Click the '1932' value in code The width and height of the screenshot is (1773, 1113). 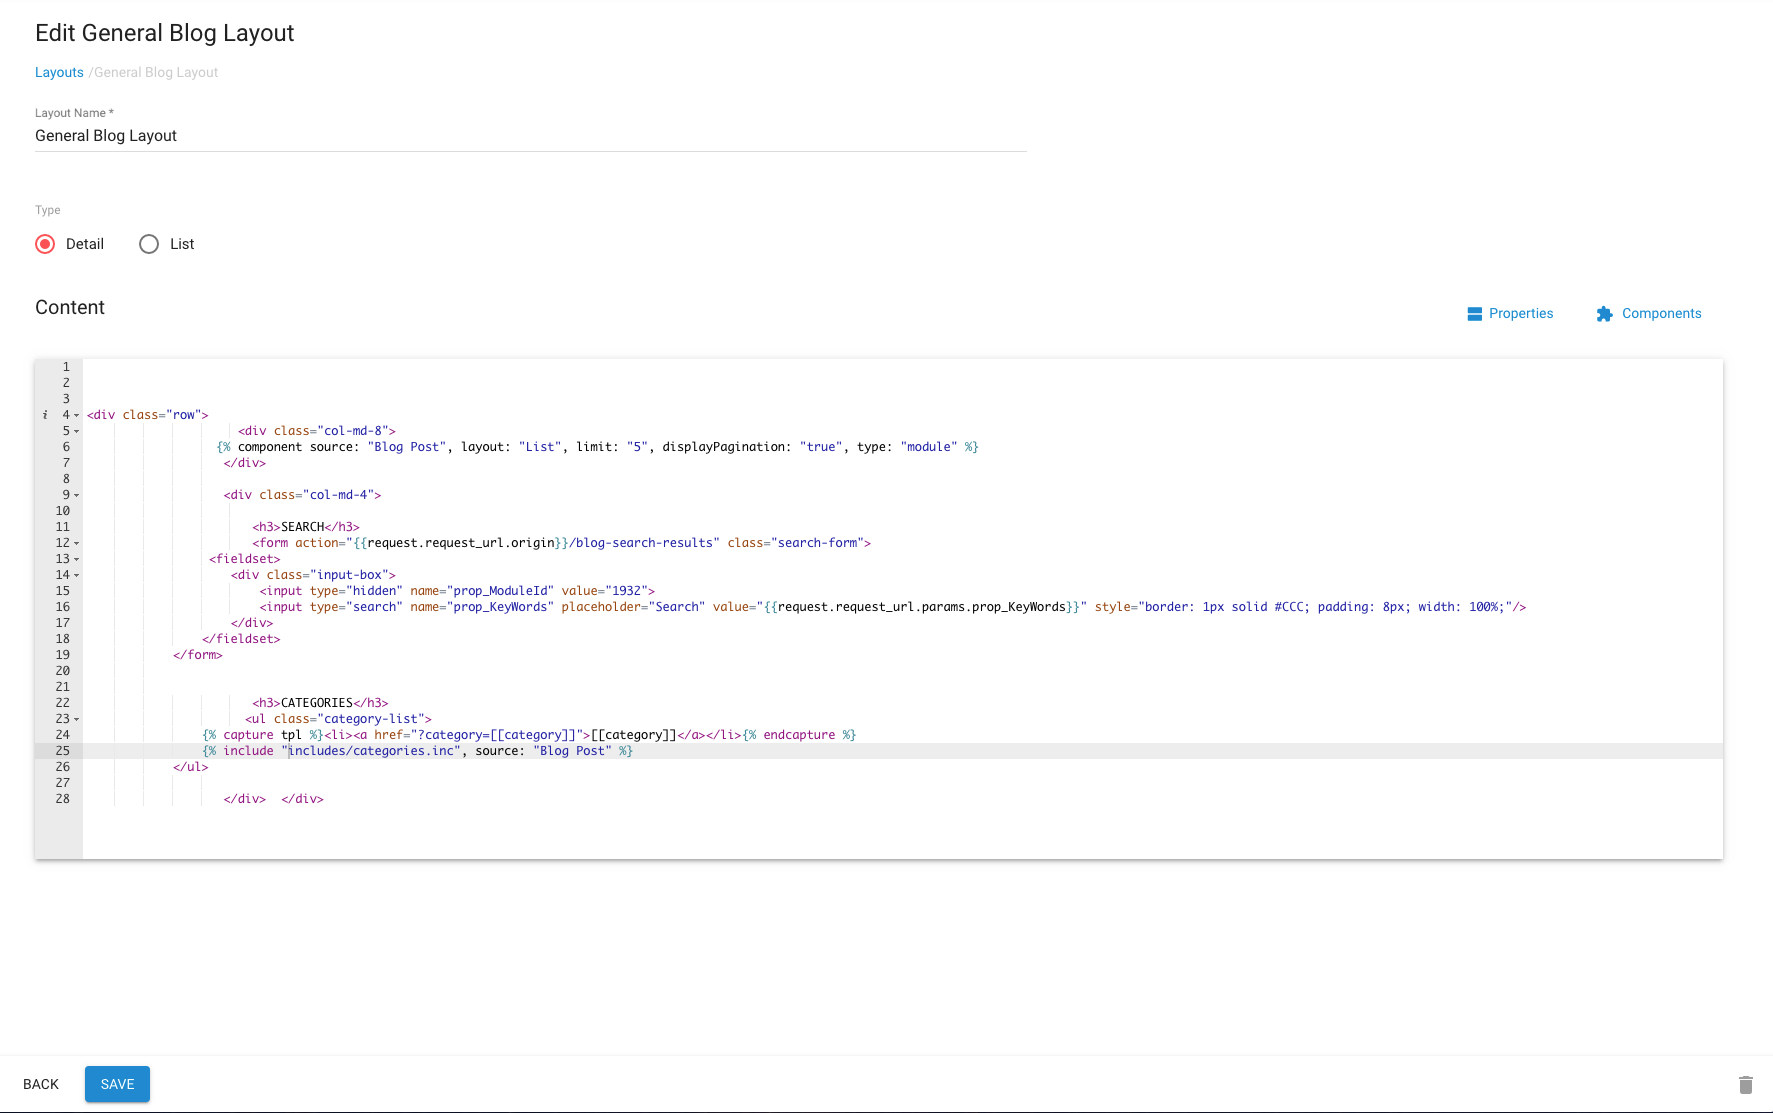[x=626, y=591]
